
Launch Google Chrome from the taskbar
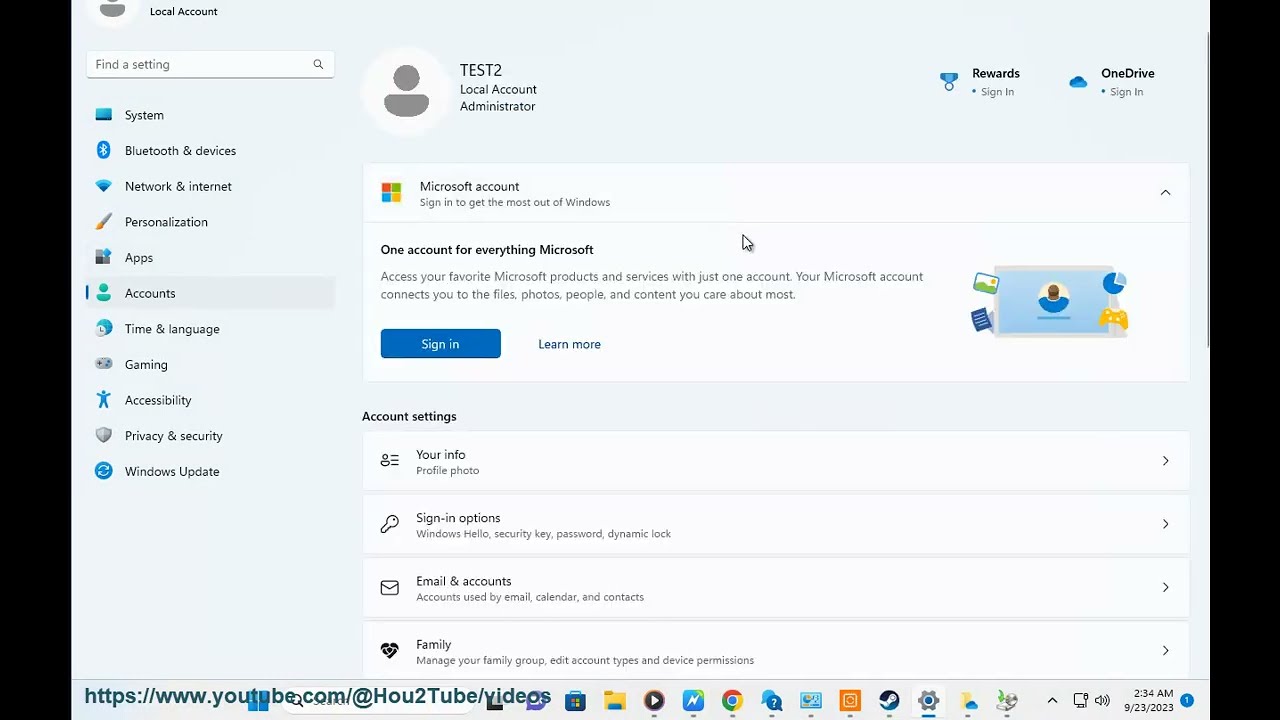[732, 701]
